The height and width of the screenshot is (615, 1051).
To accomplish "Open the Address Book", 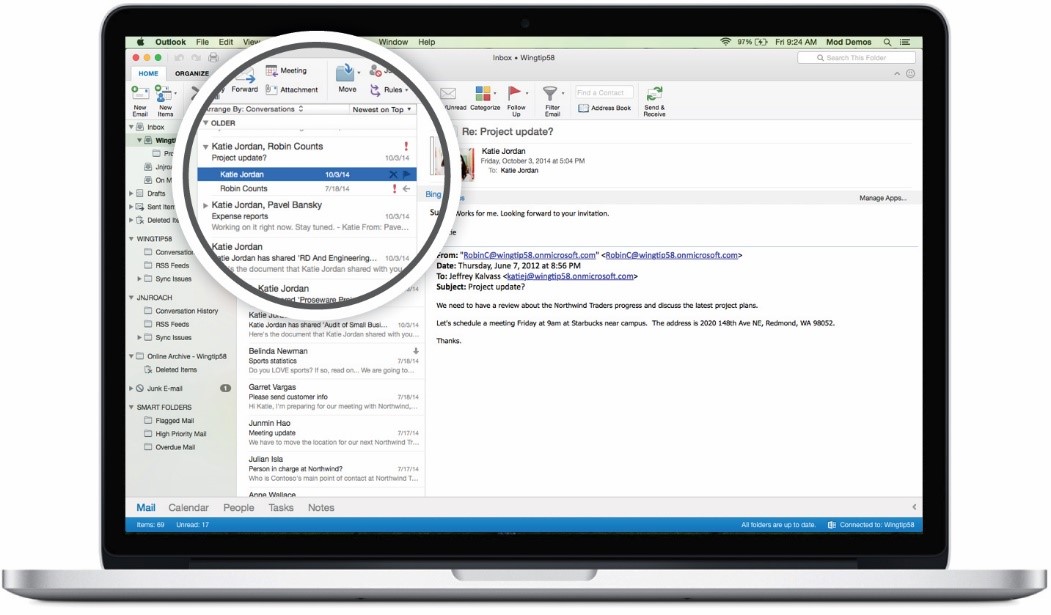I will click(x=605, y=106).
